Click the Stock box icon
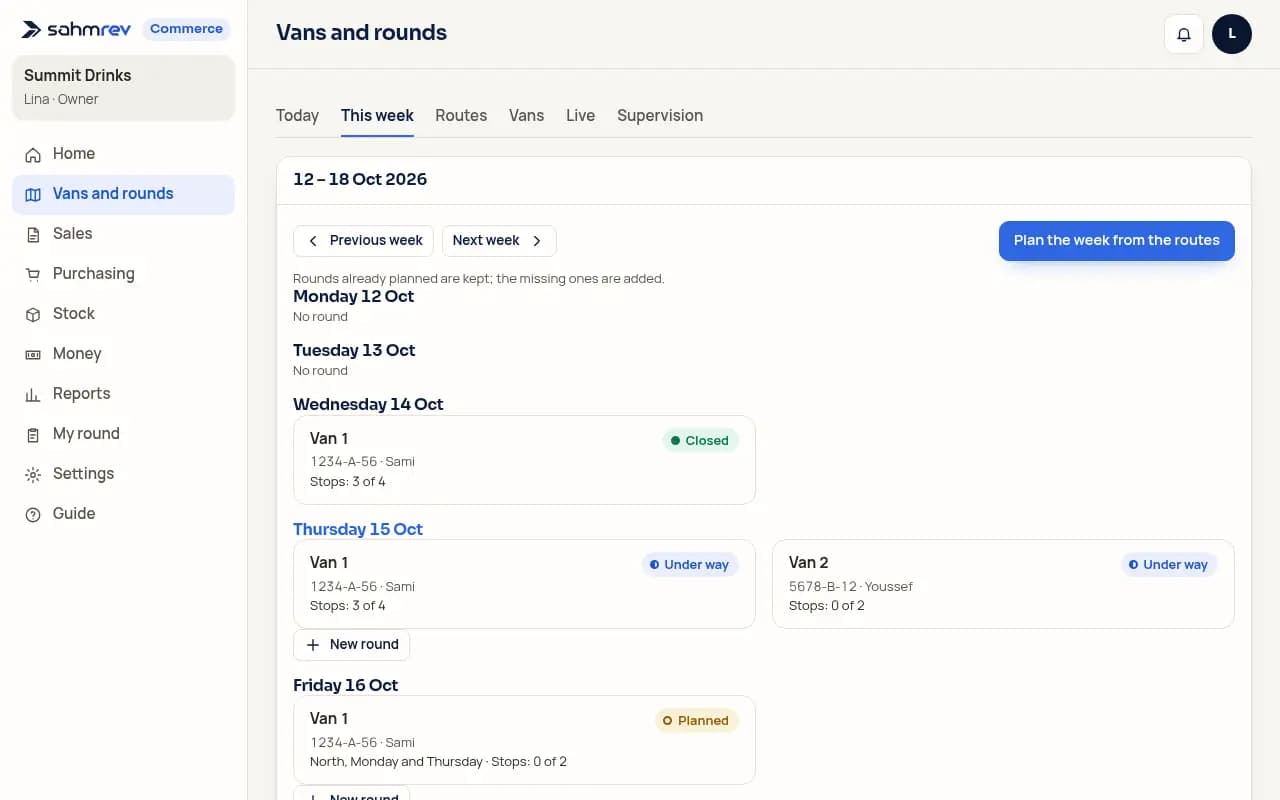Viewport: 1280px width, 800px height. click(x=33, y=314)
